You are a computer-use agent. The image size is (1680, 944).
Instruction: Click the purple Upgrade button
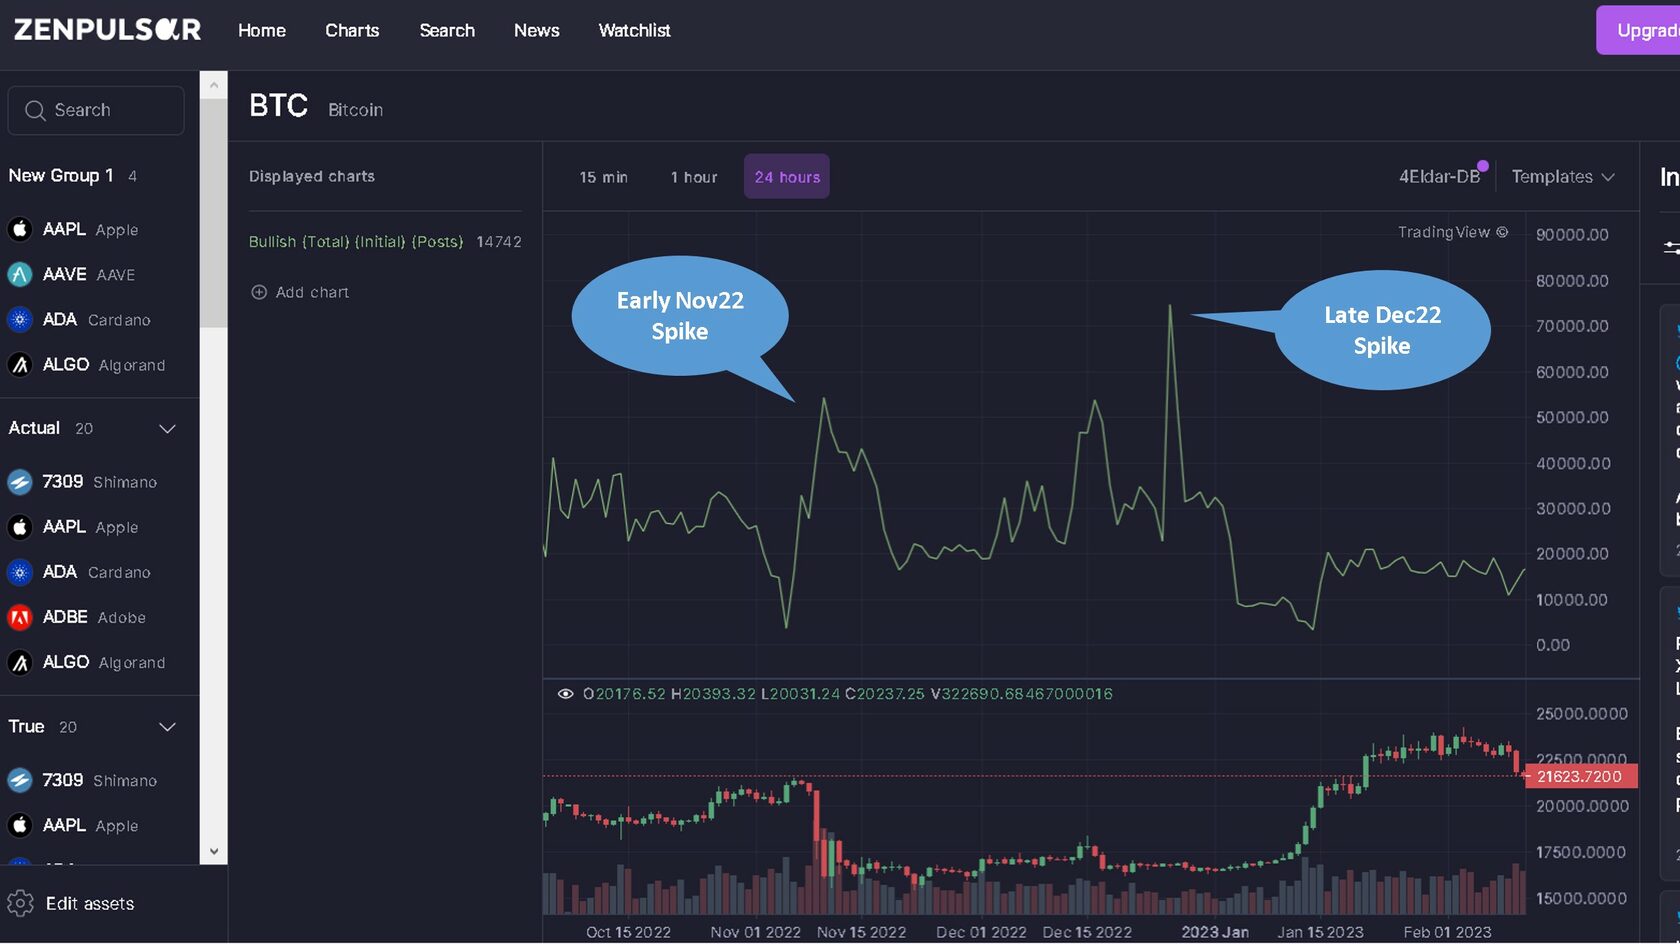(x=1638, y=30)
